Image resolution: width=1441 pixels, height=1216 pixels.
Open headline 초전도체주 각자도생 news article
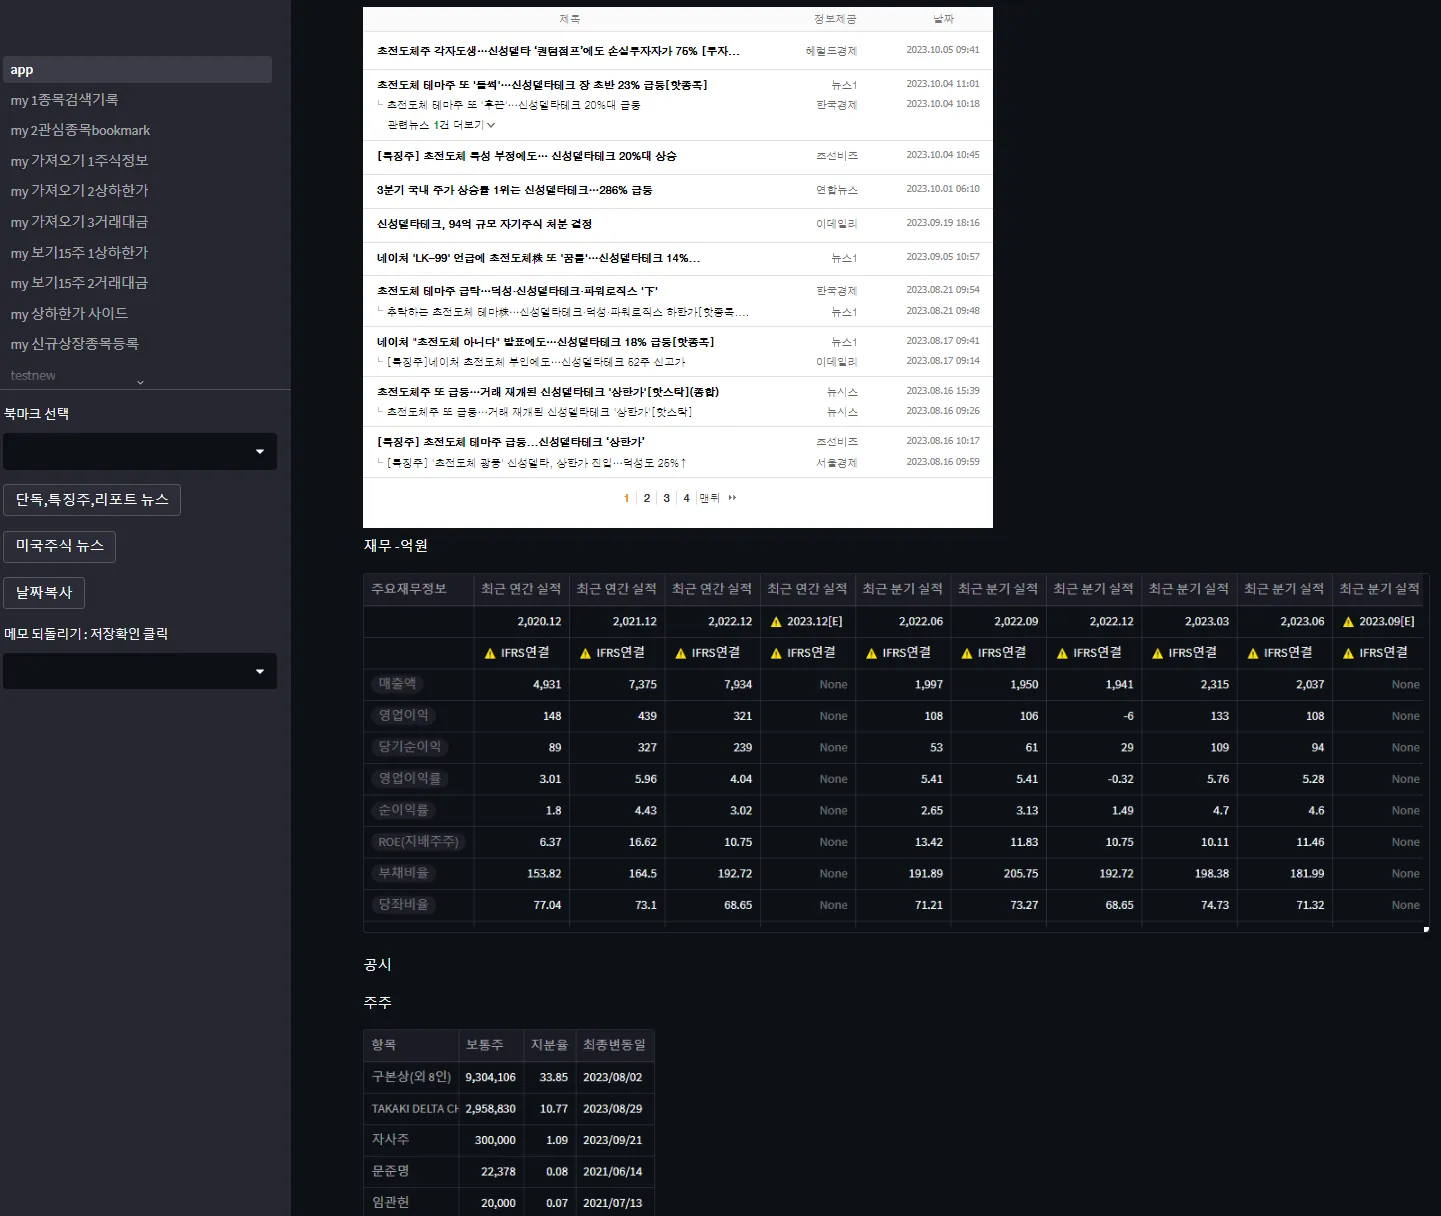click(x=558, y=51)
